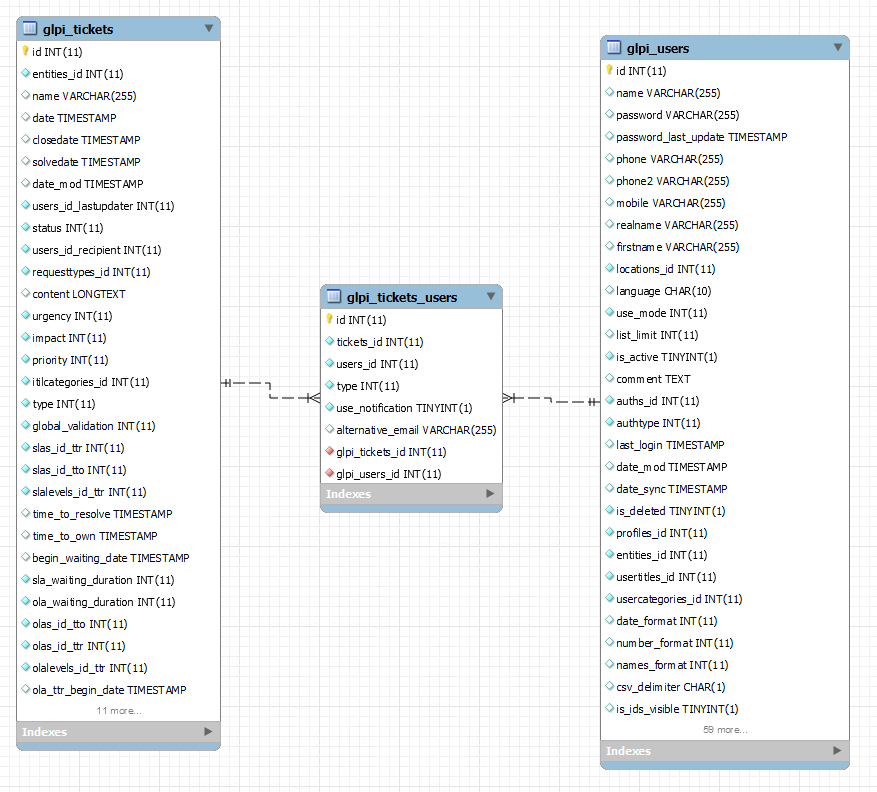Select 'olalevels_id_ttr INT(11)' column

click(x=89, y=668)
